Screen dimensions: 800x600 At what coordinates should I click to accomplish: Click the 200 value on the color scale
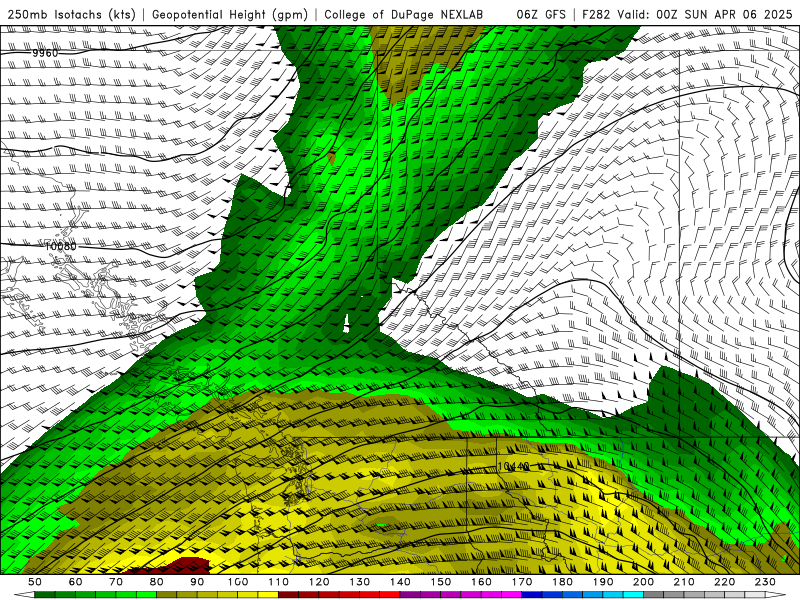[x=643, y=582]
